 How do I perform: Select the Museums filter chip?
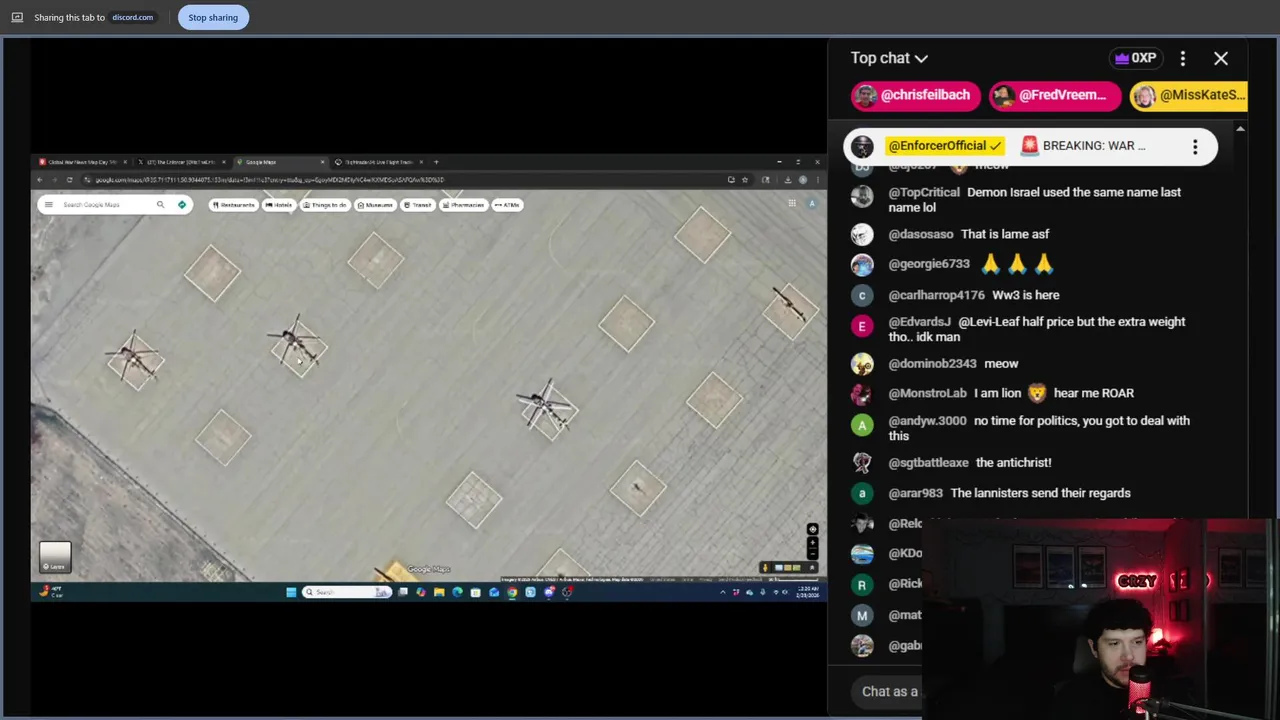click(376, 205)
